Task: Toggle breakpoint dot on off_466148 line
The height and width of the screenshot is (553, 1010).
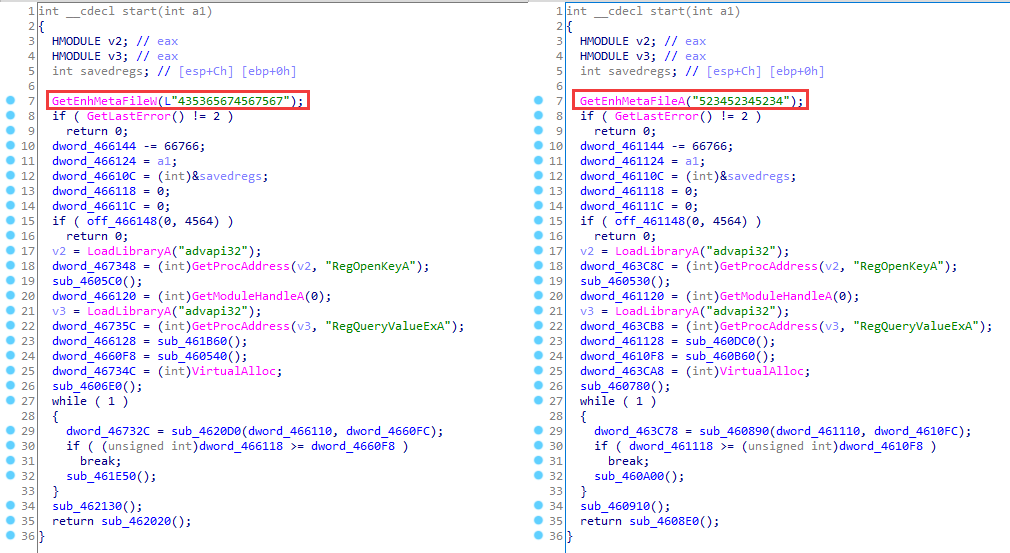Action: 10,221
